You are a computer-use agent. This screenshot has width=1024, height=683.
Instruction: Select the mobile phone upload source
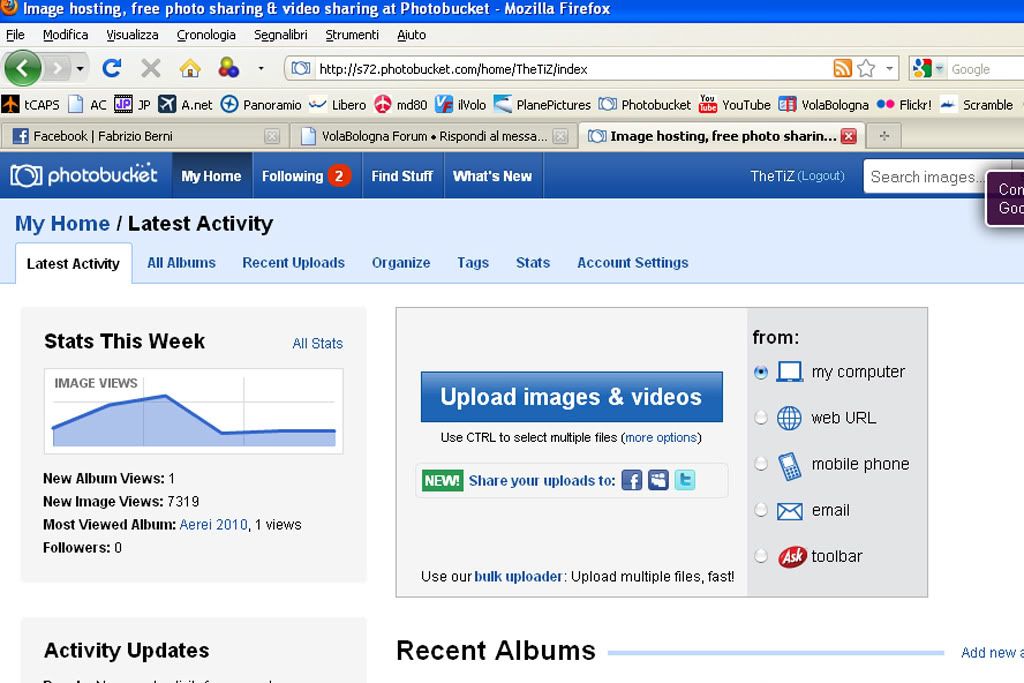[x=761, y=464]
